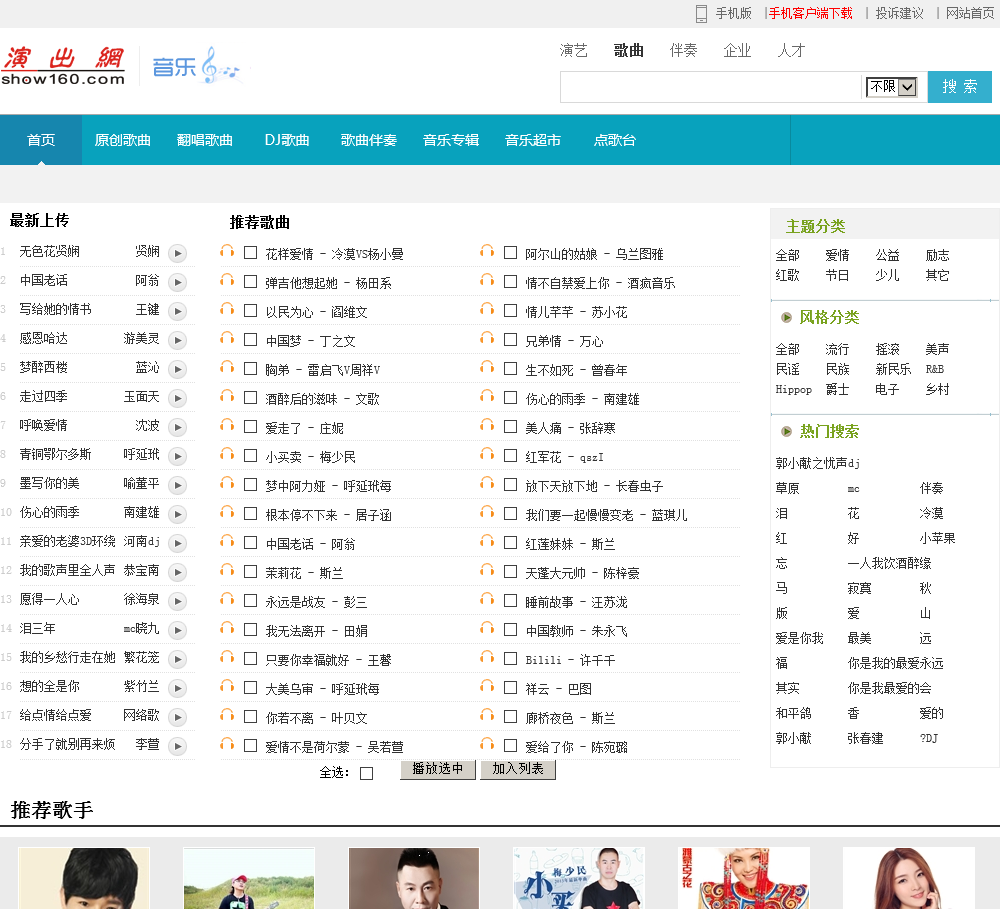This screenshot has width=1000, height=909.
Task: Play 青铜鄂尔多斯 from latest uploads
Action: 177,456
